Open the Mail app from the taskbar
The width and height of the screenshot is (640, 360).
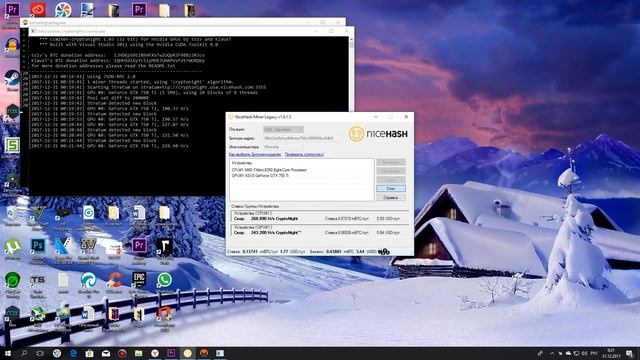point(106,353)
